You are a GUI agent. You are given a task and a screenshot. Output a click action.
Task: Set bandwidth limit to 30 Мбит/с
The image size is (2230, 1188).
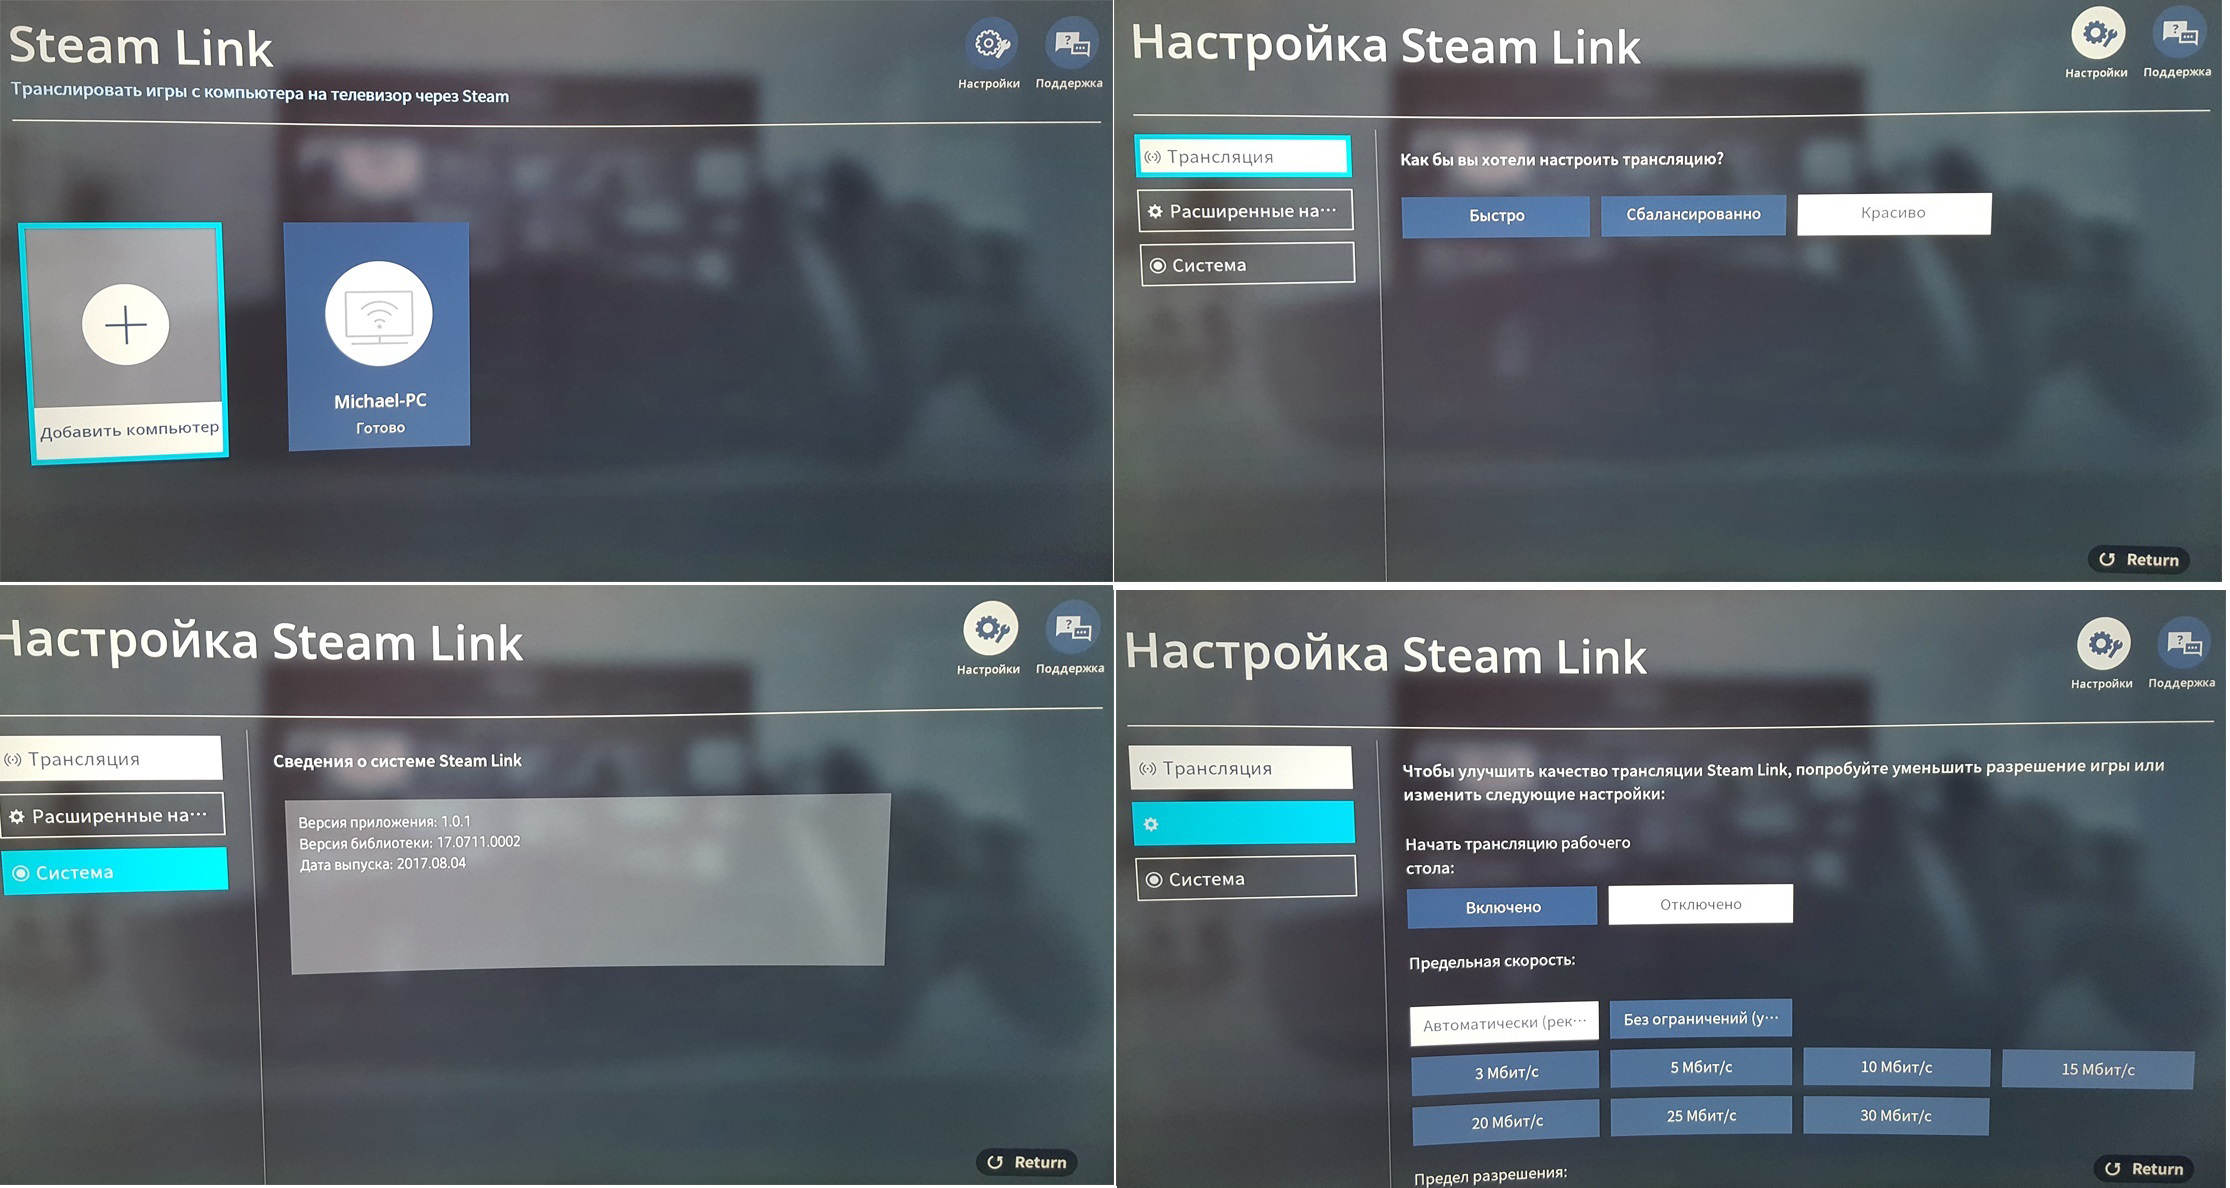(x=1895, y=1115)
